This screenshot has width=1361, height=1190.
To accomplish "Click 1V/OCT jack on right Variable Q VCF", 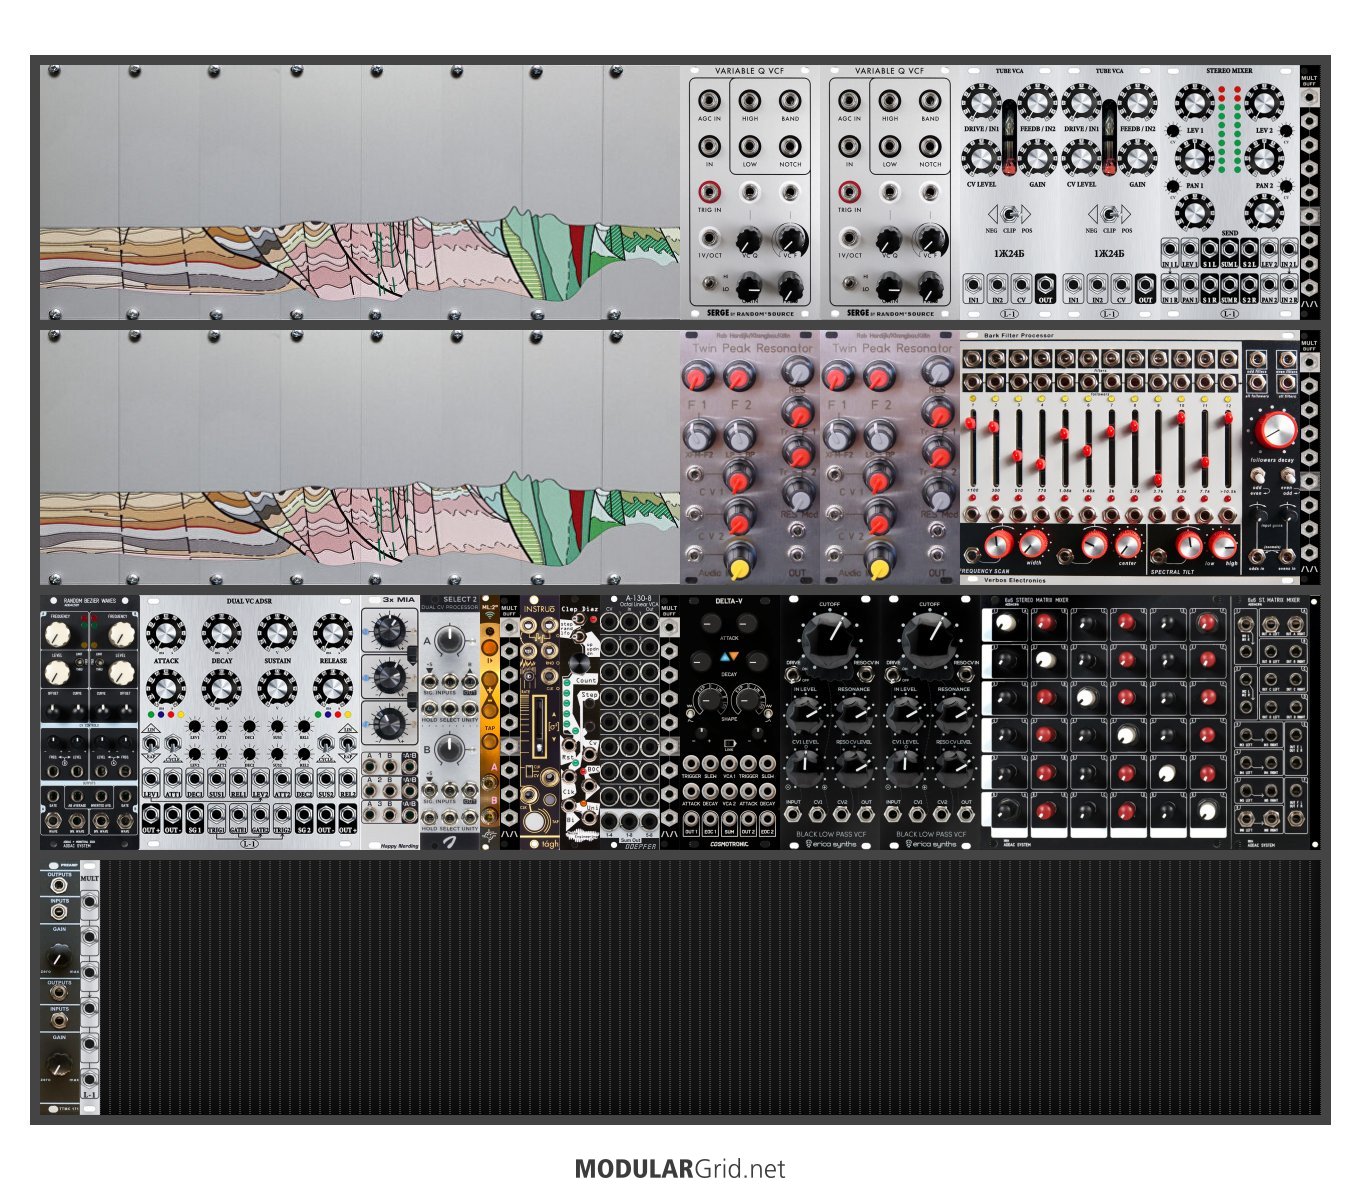I will coord(849,238).
